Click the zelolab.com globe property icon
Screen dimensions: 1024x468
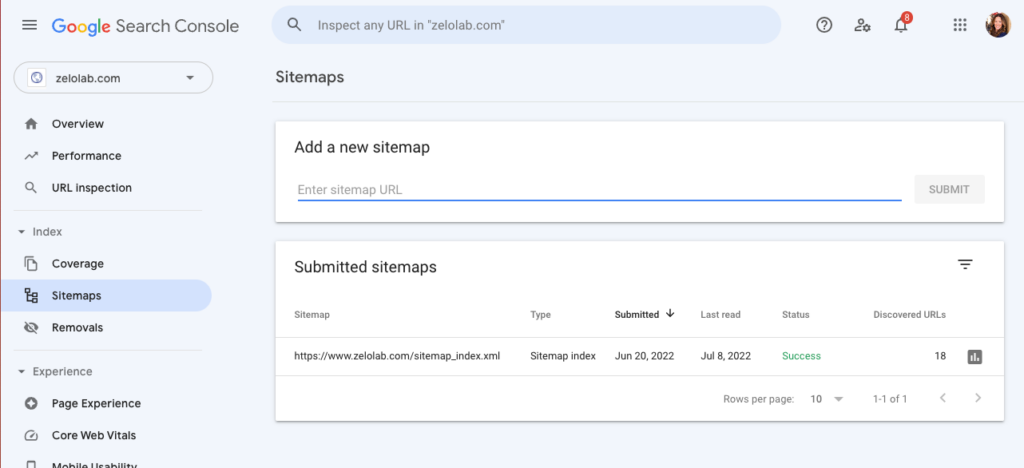pyautogui.click(x=37, y=78)
